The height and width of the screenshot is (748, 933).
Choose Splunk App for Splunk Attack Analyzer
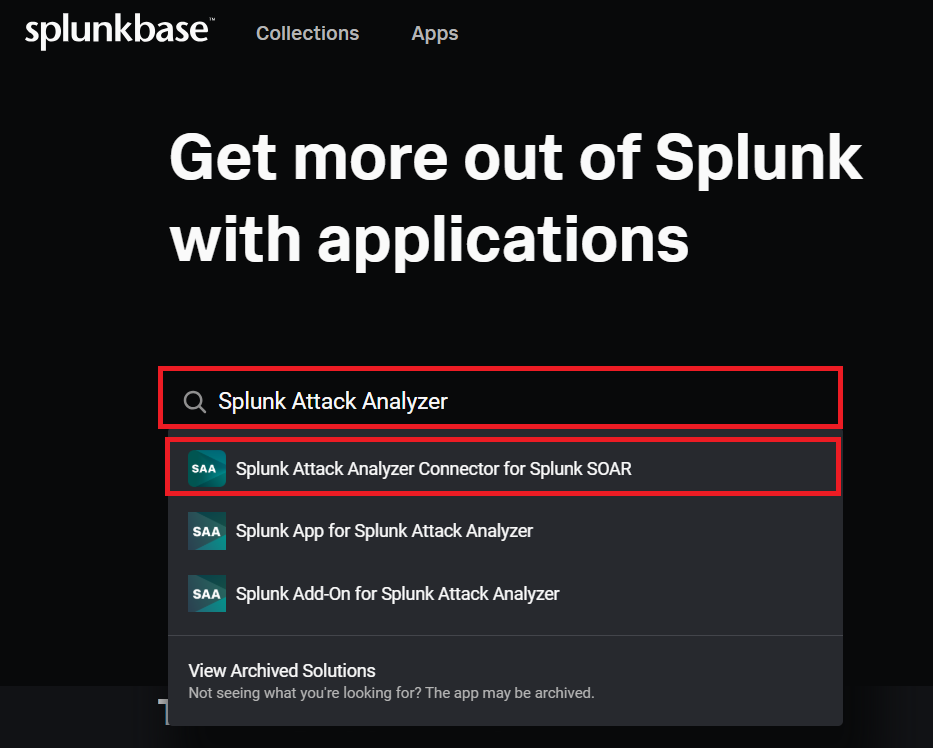coord(384,531)
